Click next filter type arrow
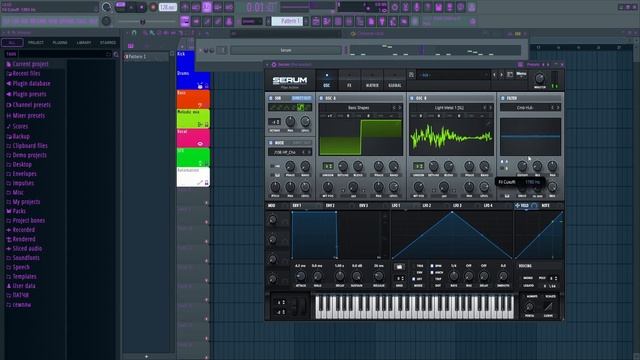640x360 pixels. [558, 108]
